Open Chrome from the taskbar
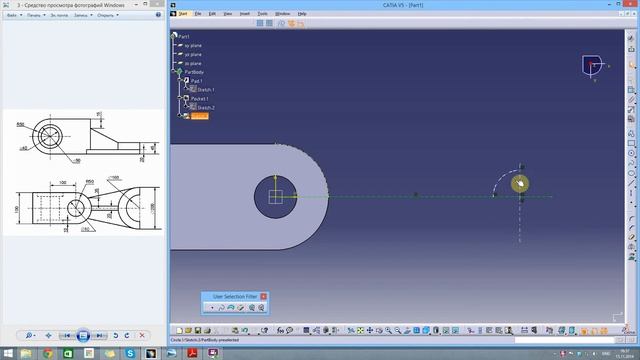 [x=48, y=353]
